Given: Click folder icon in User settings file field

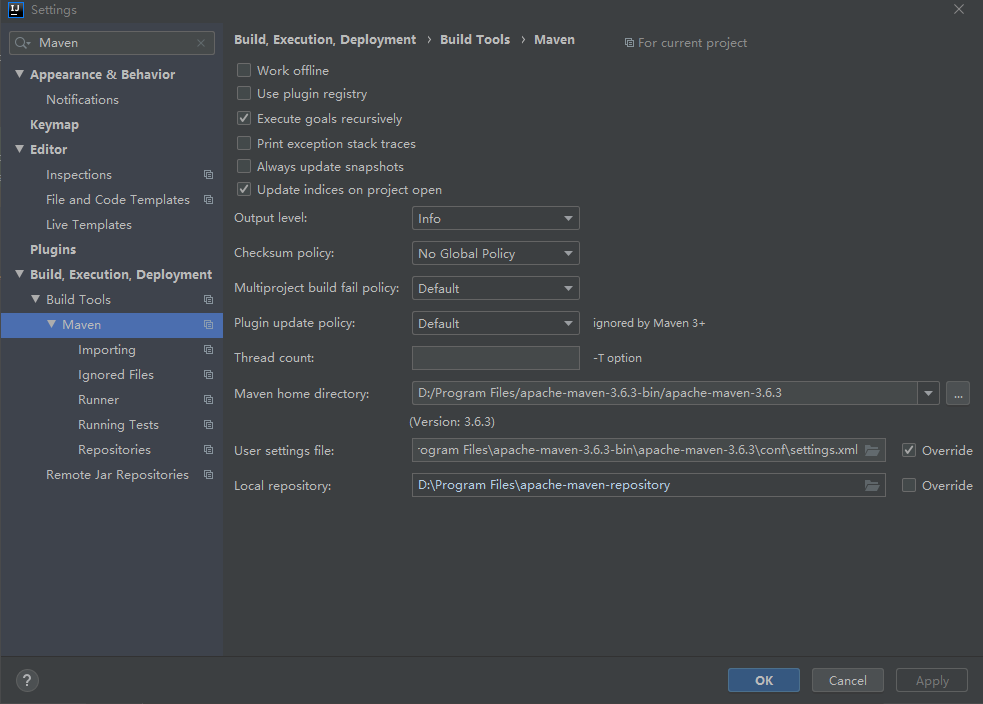Looking at the screenshot, I should coord(872,450).
